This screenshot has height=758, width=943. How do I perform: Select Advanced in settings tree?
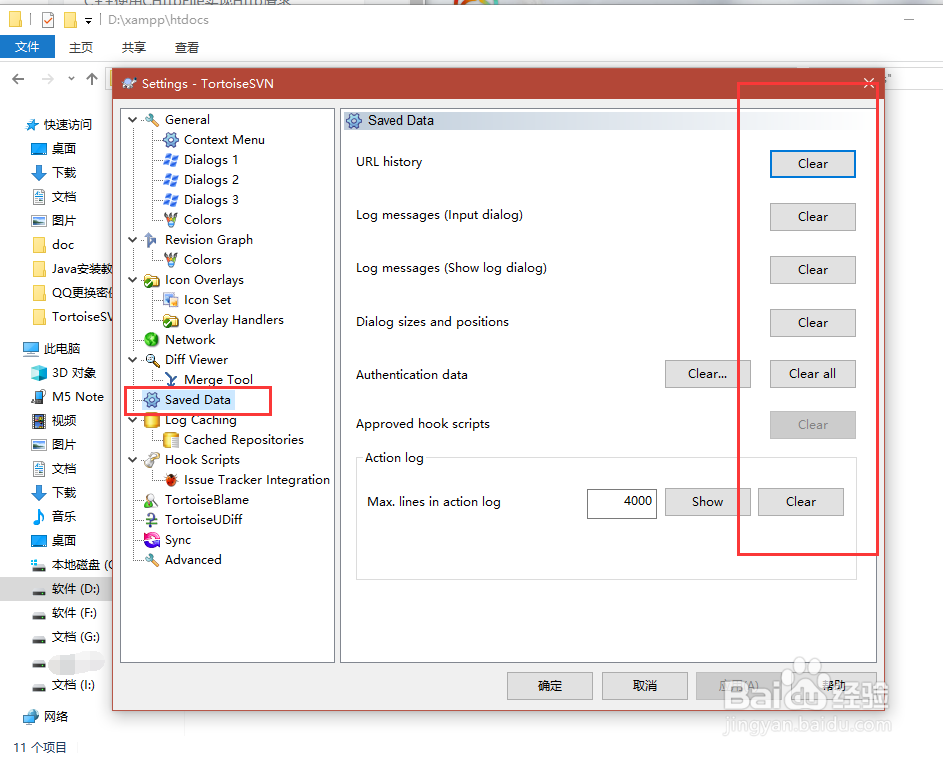pyautogui.click(x=193, y=560)
